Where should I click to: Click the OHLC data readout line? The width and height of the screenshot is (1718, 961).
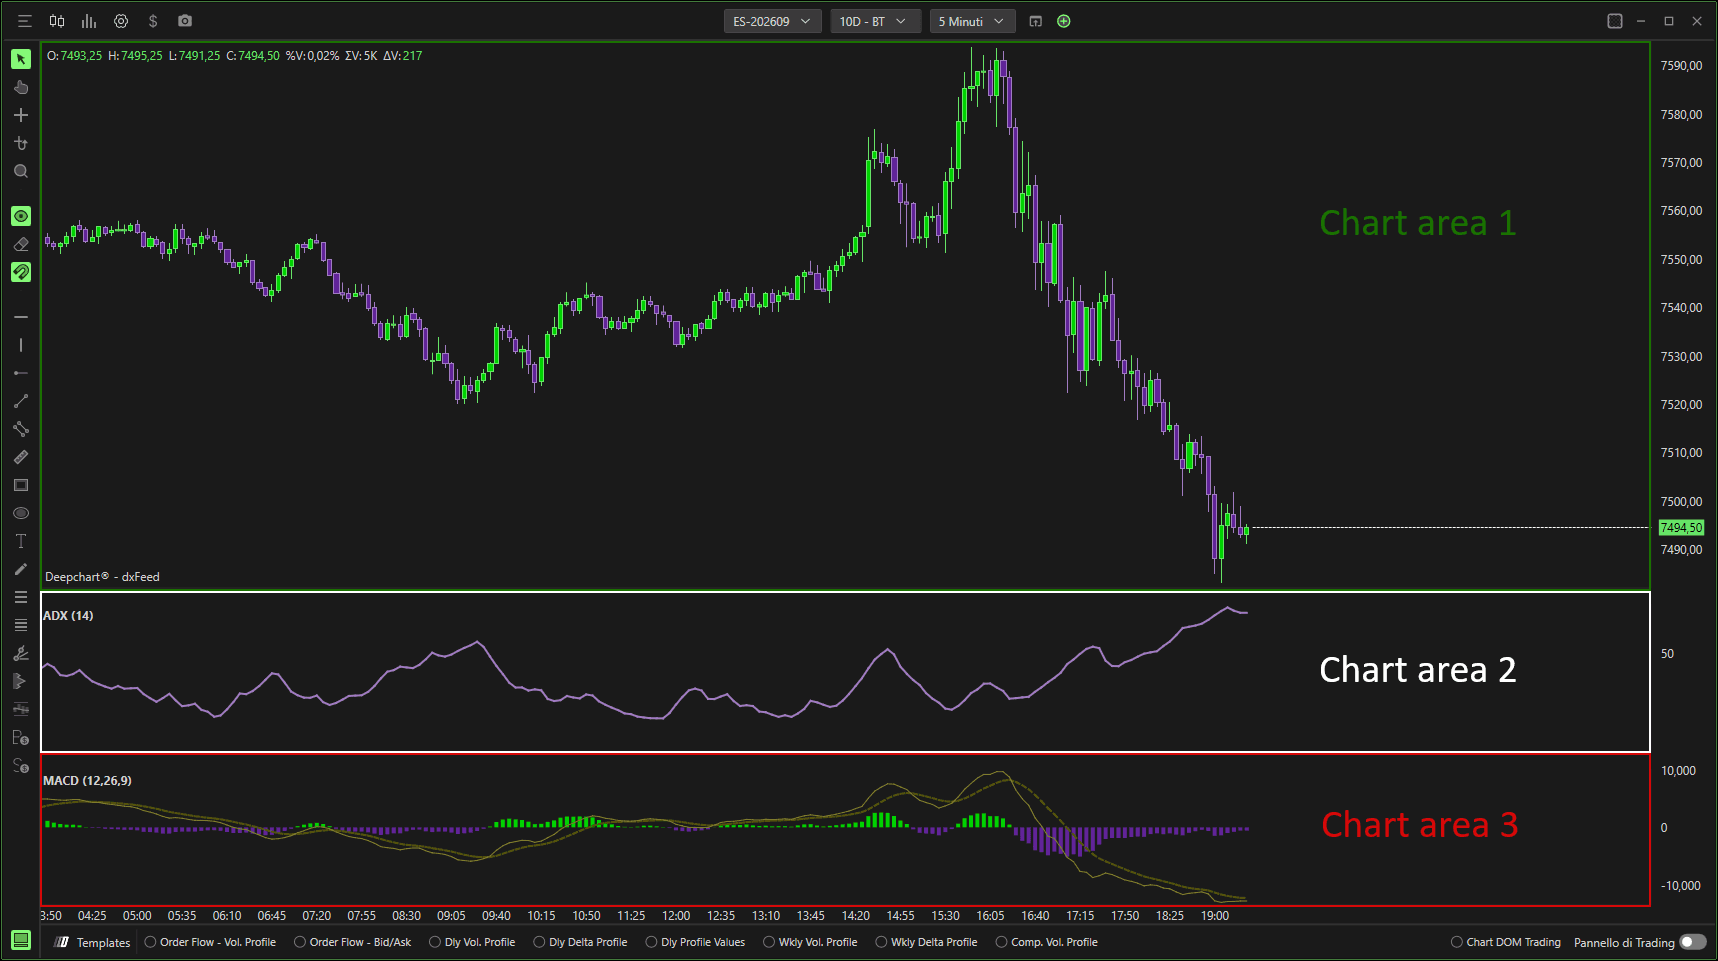(x=235, y=56)
